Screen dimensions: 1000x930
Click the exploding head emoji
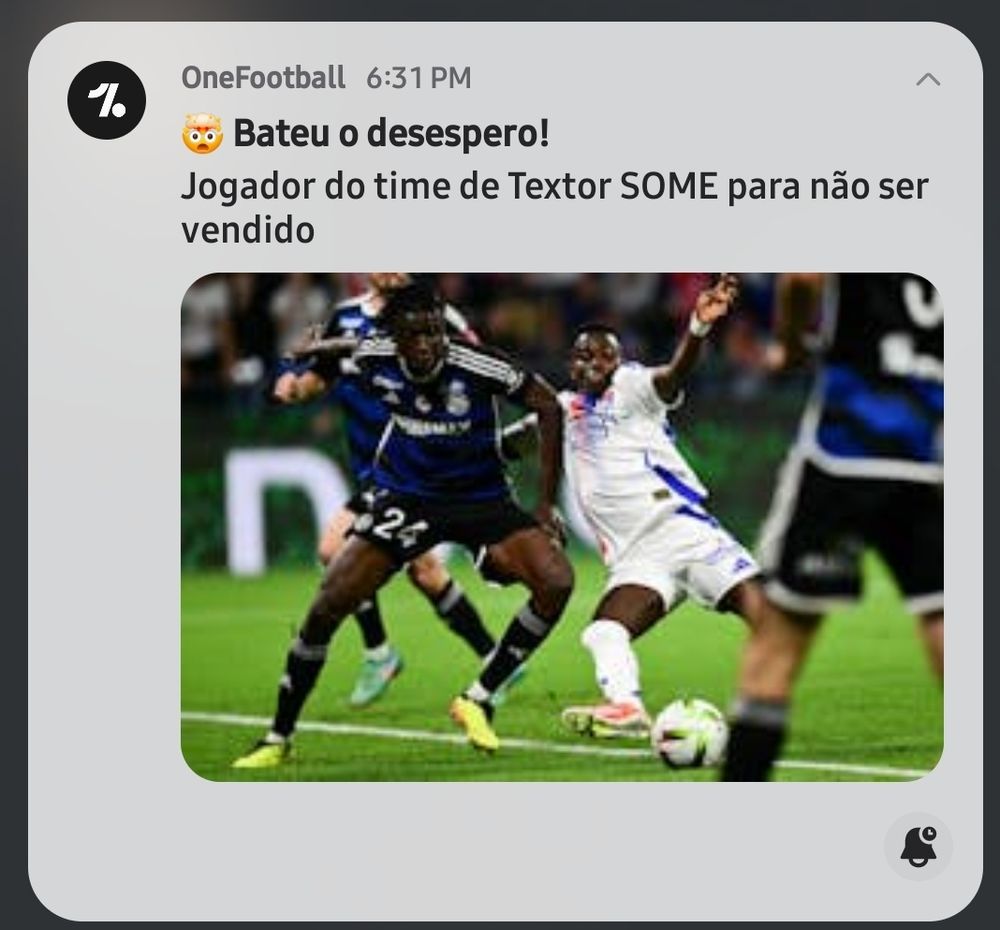[202, 133]
